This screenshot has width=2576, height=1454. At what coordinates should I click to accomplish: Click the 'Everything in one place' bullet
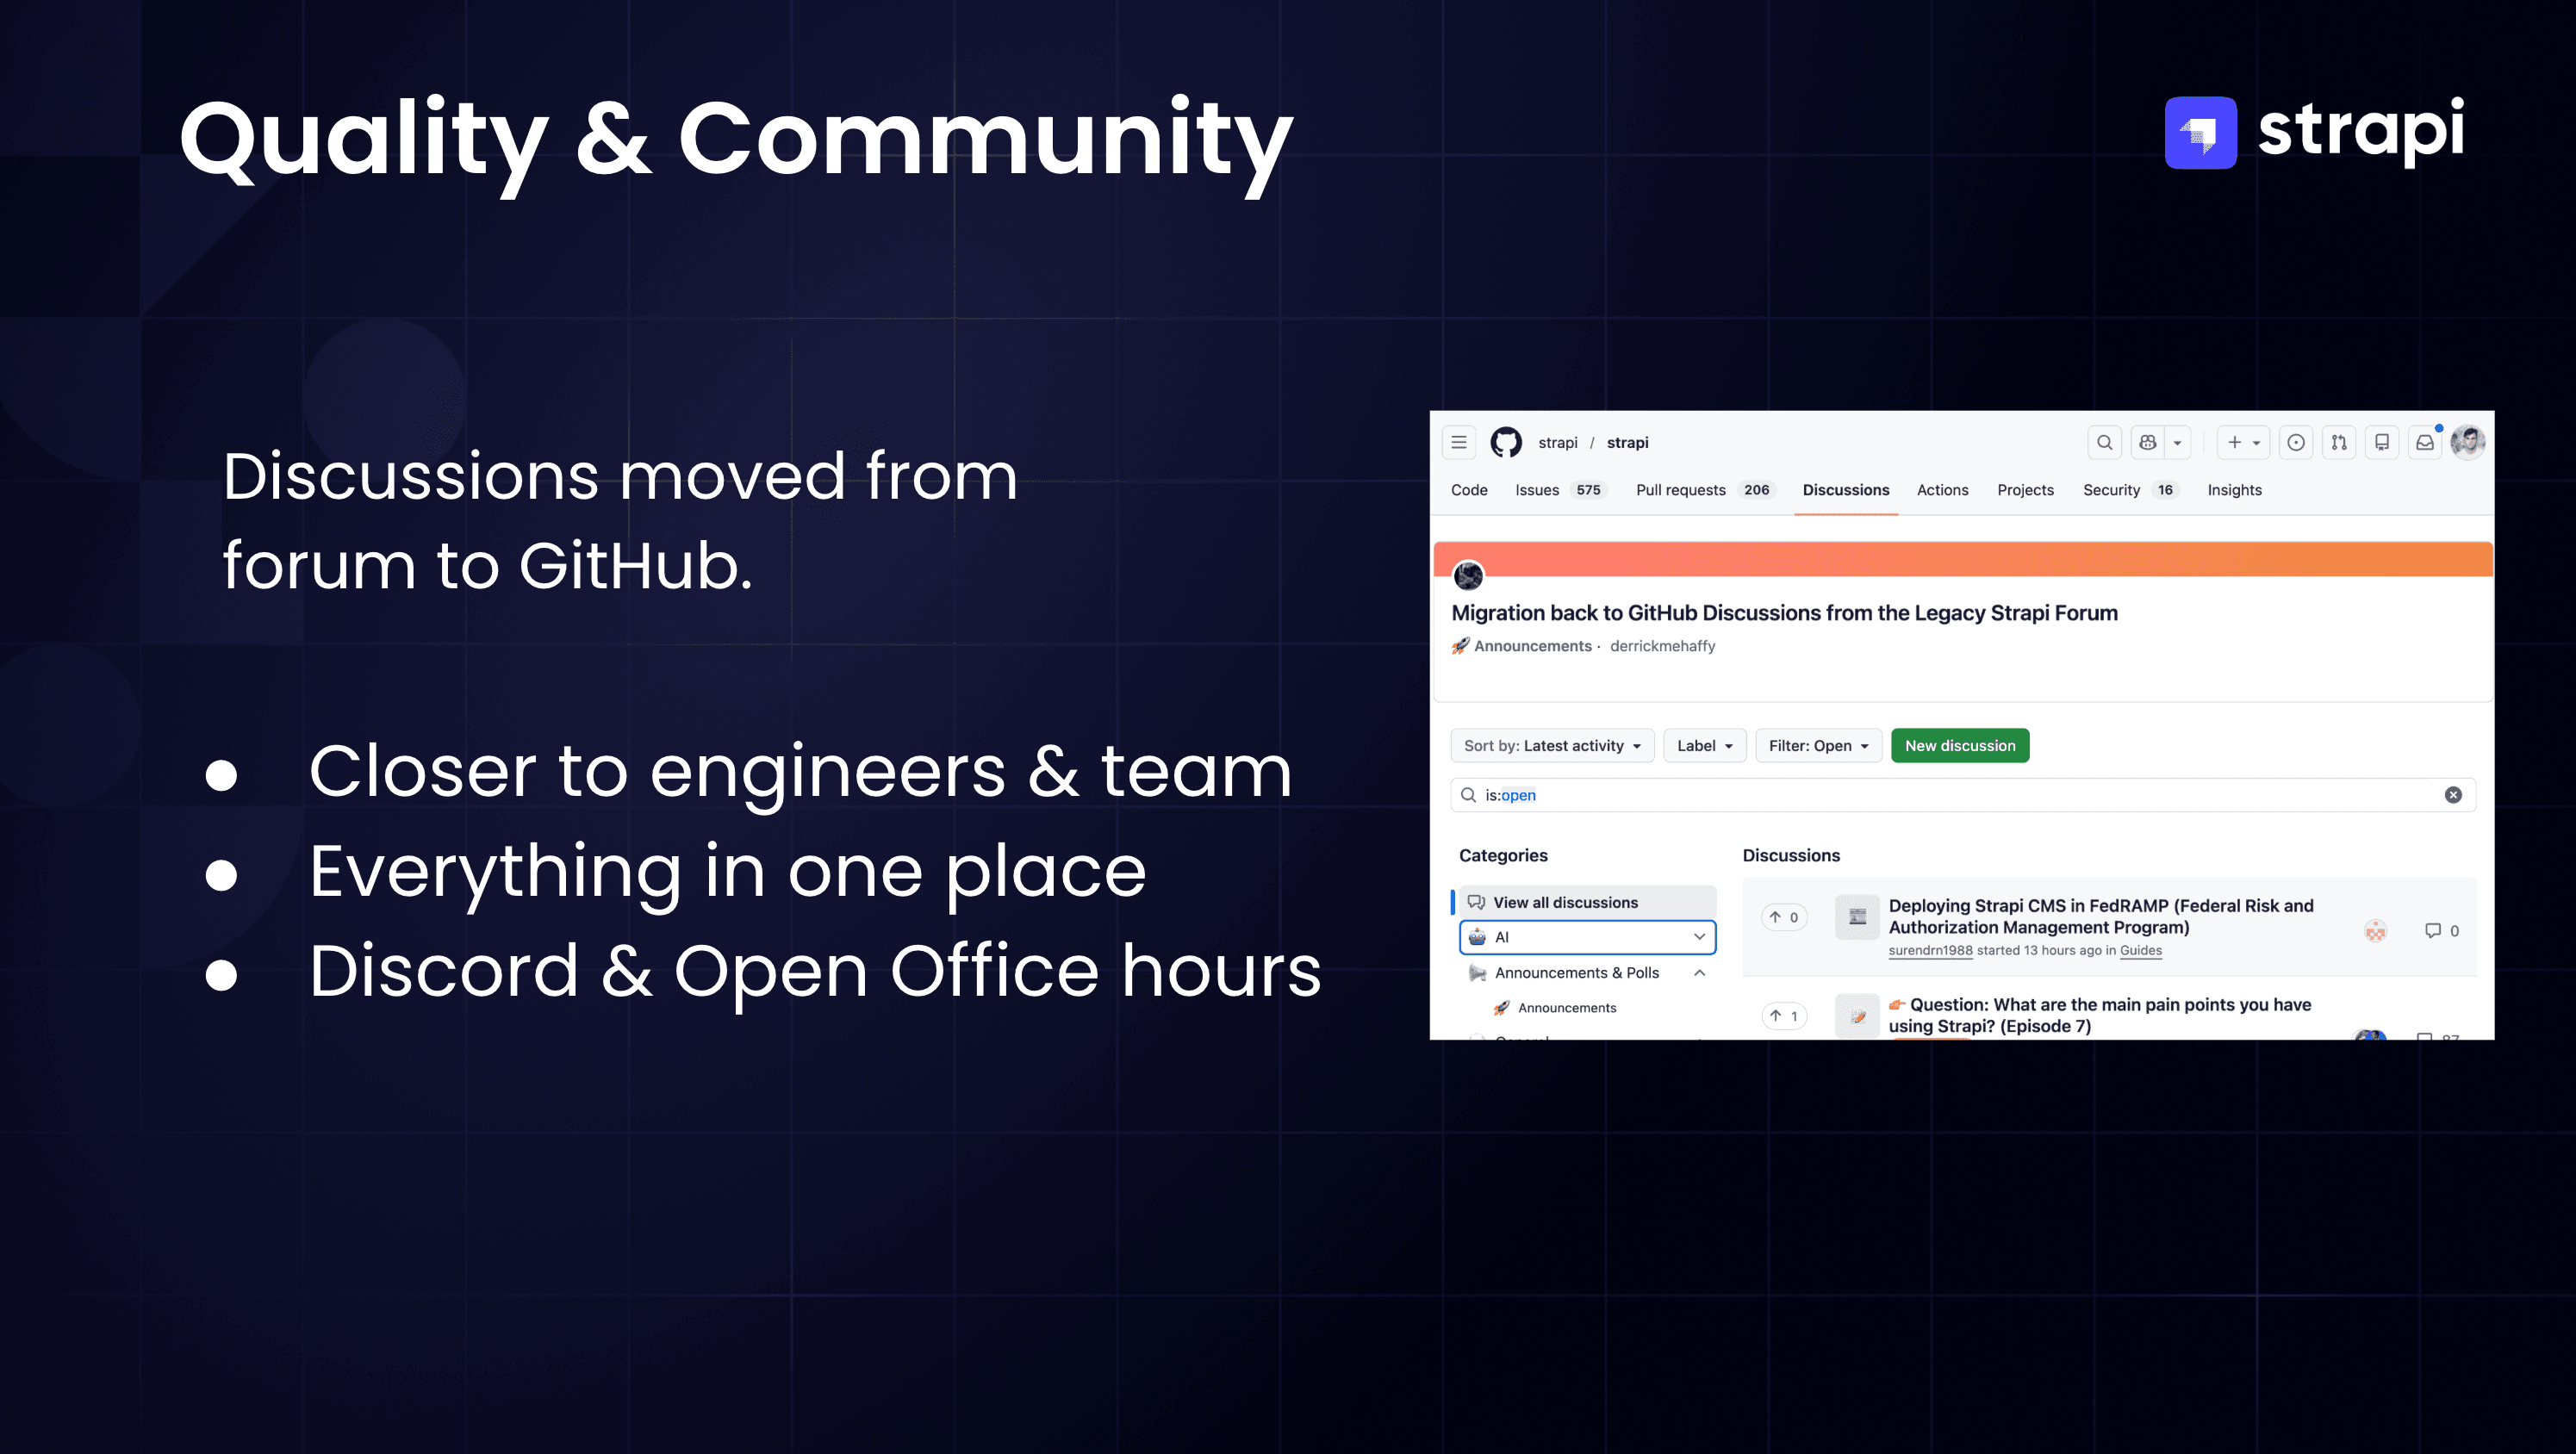click(x=727, y=872)
